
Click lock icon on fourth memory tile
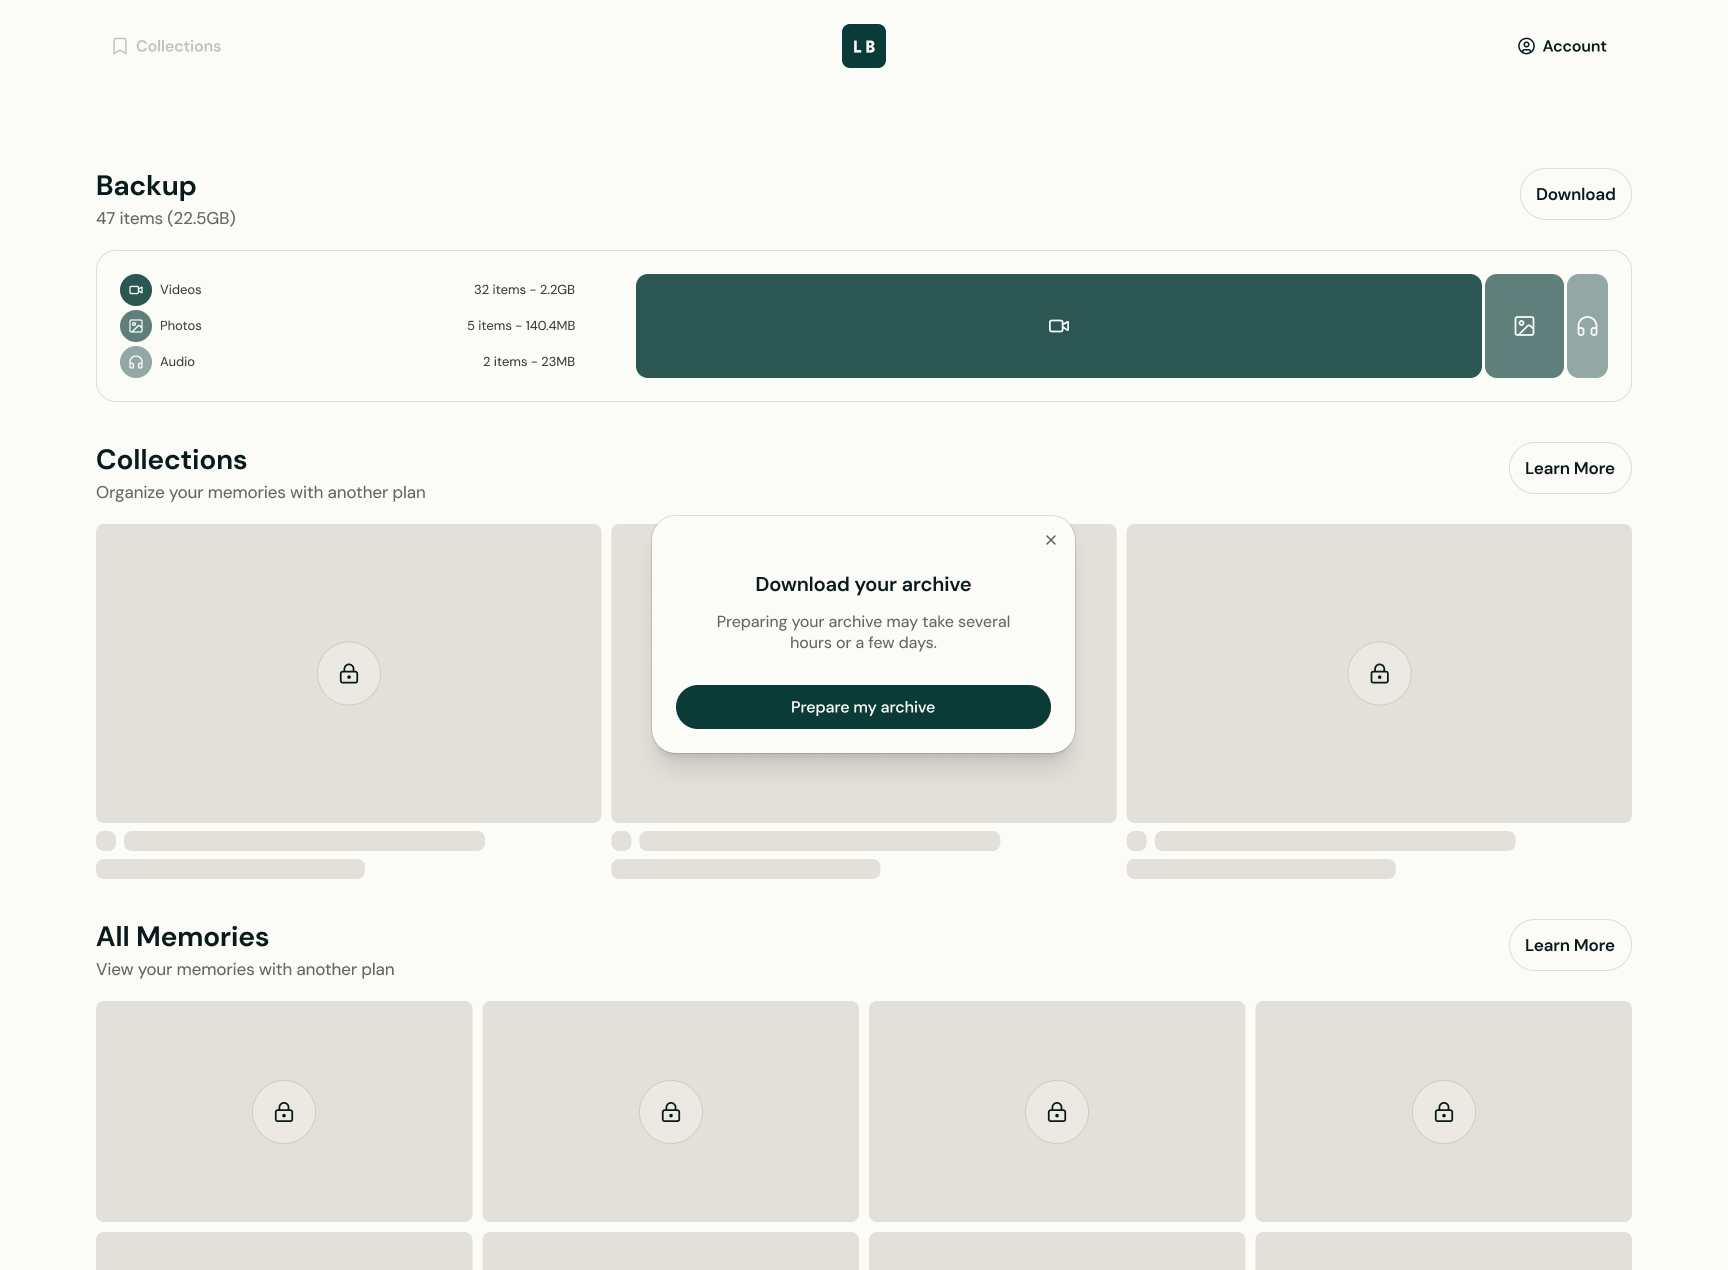pos(1444,1112)
